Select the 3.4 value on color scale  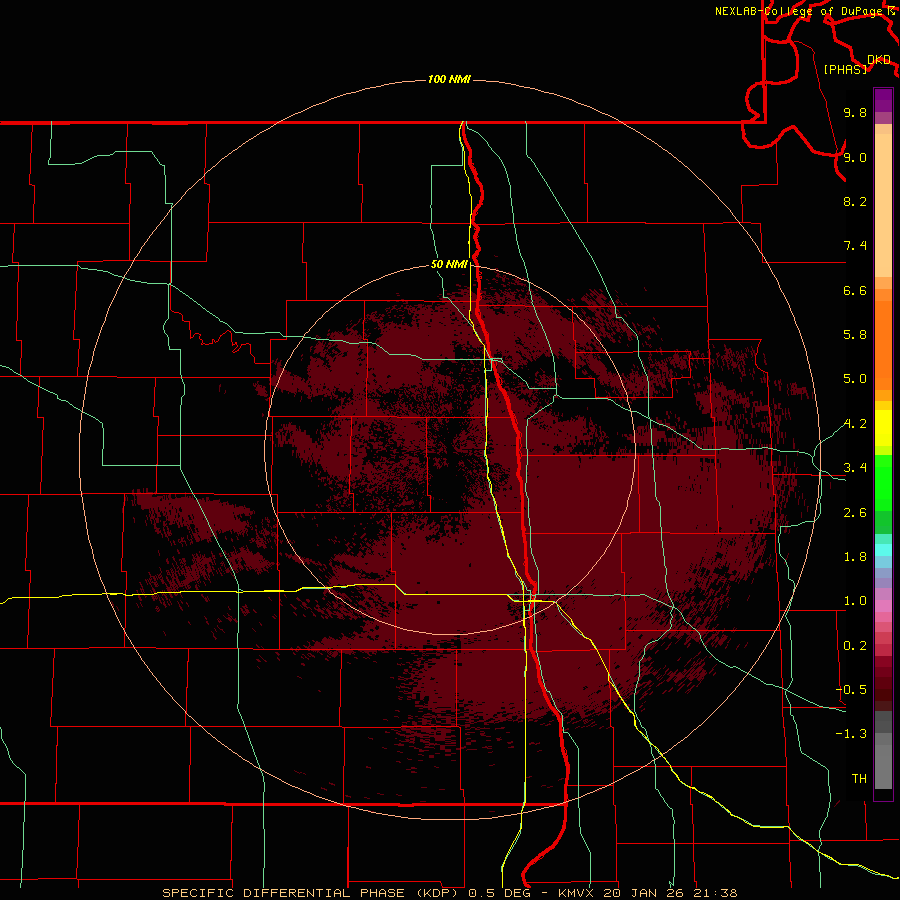(x=855, y=468)
